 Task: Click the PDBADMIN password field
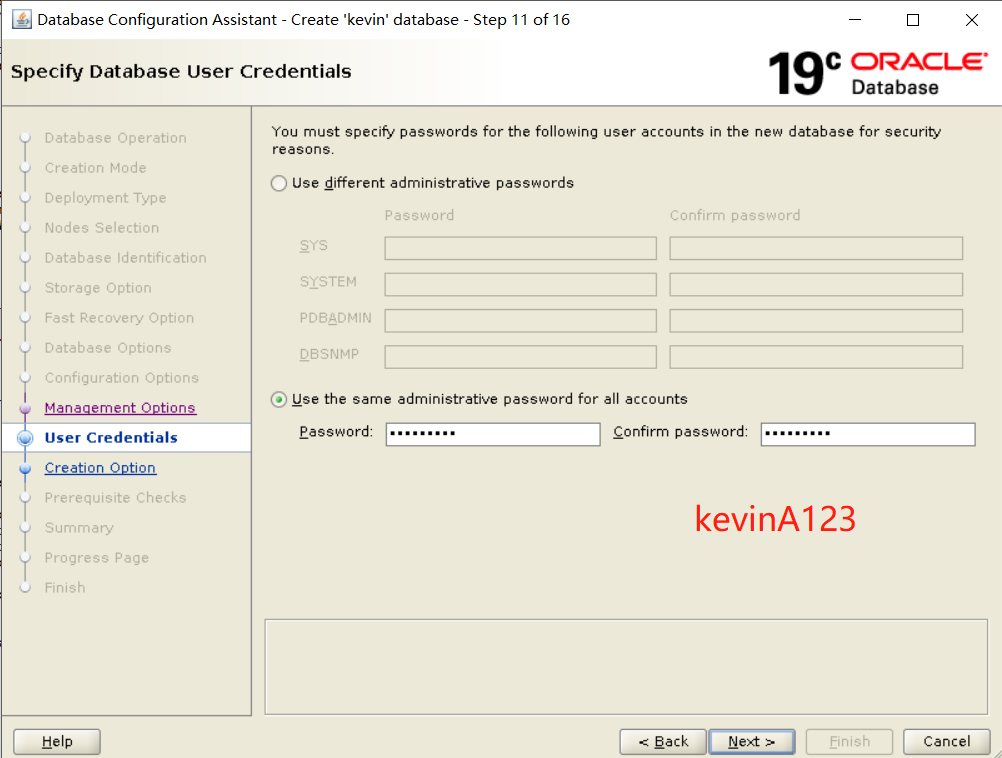(520, 321)
